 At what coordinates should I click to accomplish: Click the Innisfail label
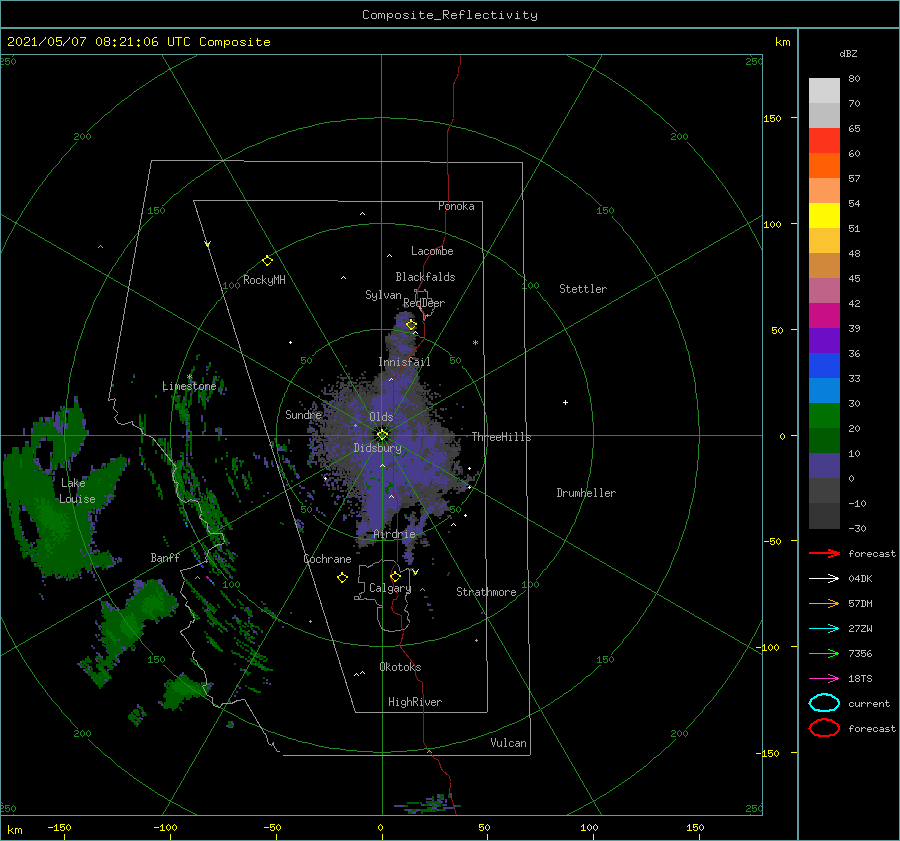click(x=404, y=362)
